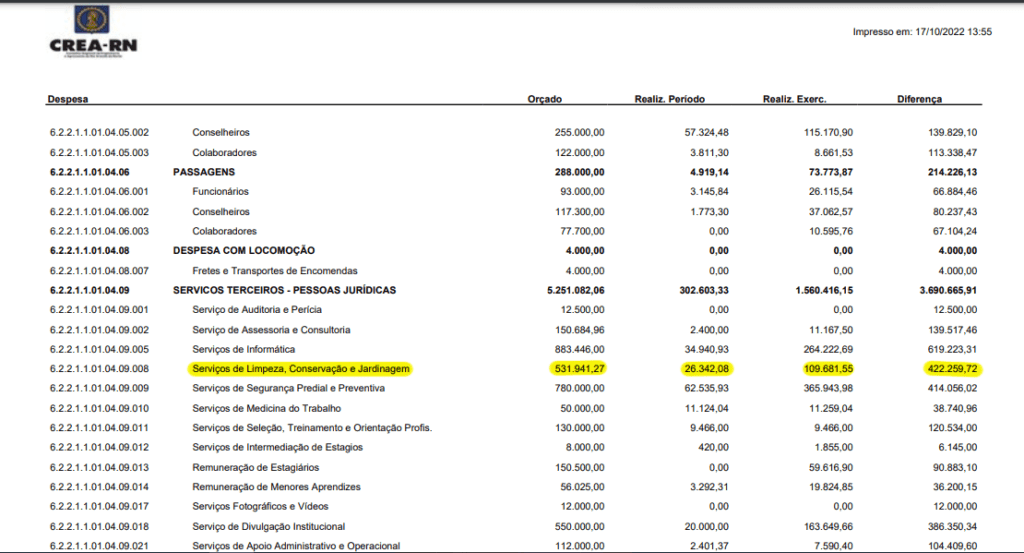Select the PASSAGENS section heading

[x=205, y=172]
